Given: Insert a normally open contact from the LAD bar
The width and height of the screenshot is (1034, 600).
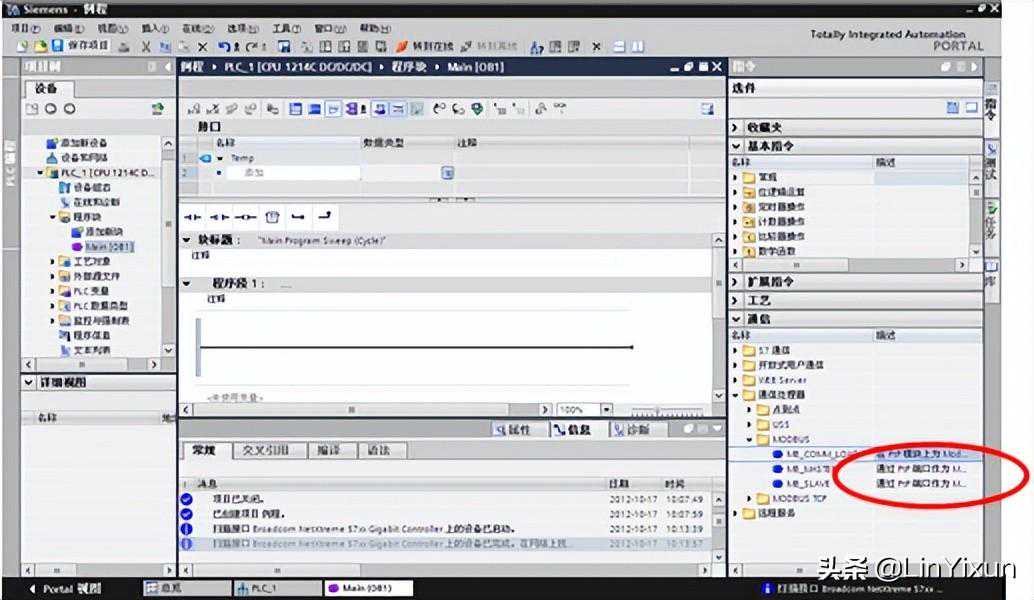Looking at the screenshot, I should [193, 216].
